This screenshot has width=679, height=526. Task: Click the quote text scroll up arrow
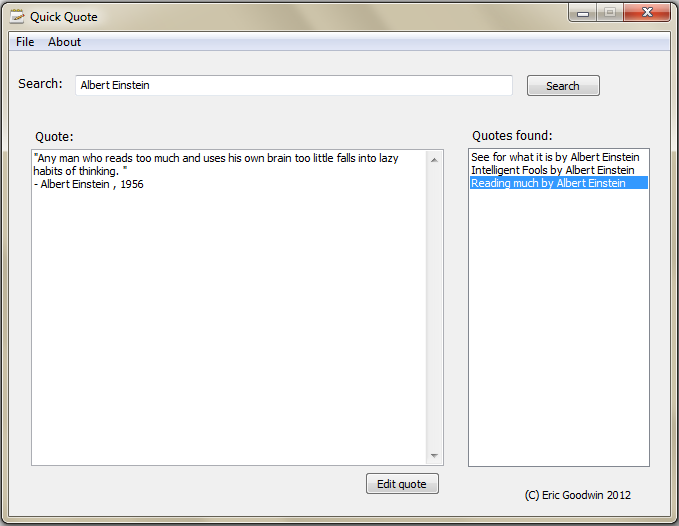click(434, 160)
